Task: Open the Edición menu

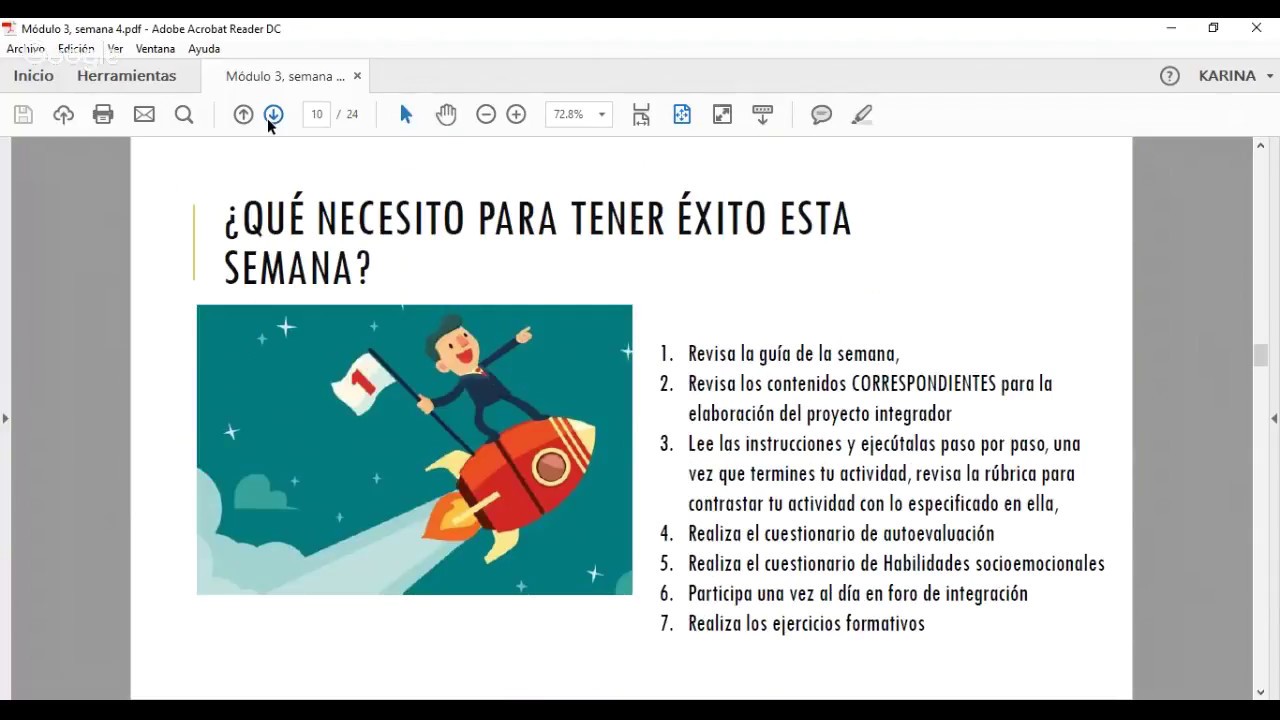Action: [76, 48]
